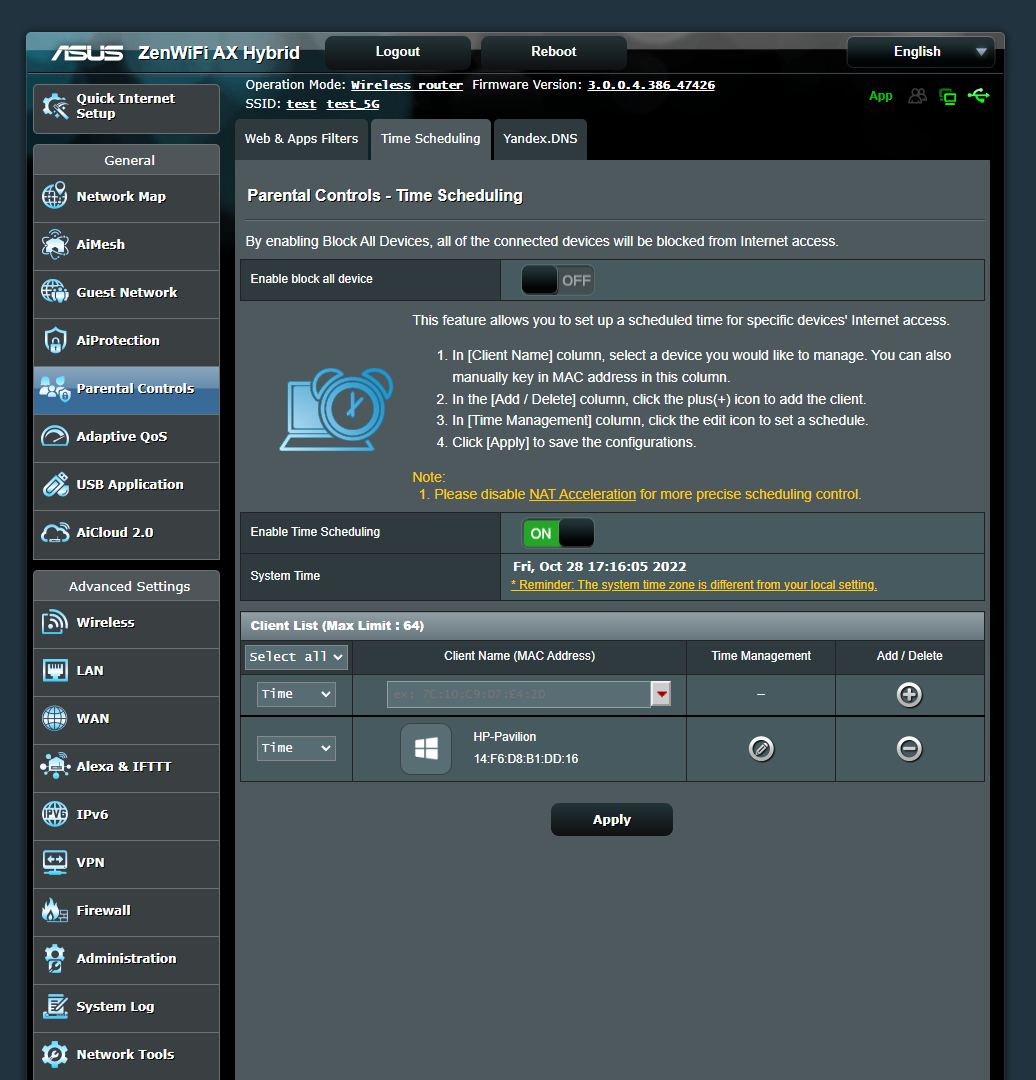Click the screen mirroring icon top right
The image size is (1036, 1080).
pyautogui.click(x=947, y=96)
